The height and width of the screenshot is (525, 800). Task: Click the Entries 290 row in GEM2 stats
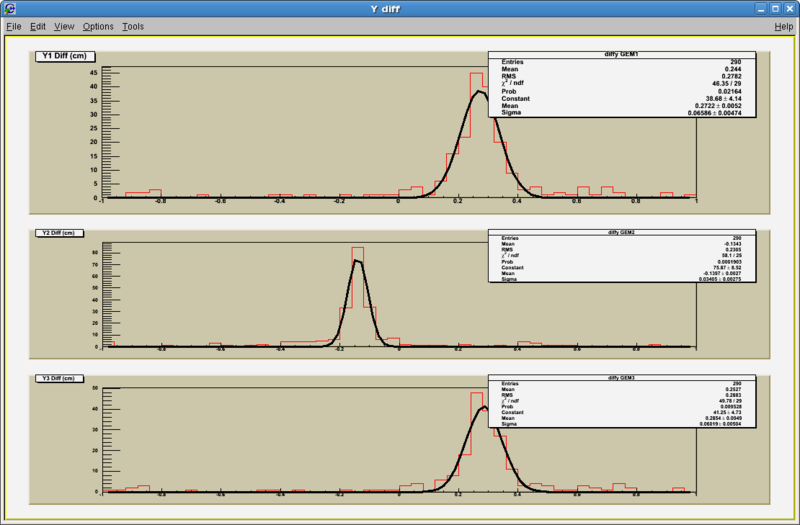(x=621, y=238)
